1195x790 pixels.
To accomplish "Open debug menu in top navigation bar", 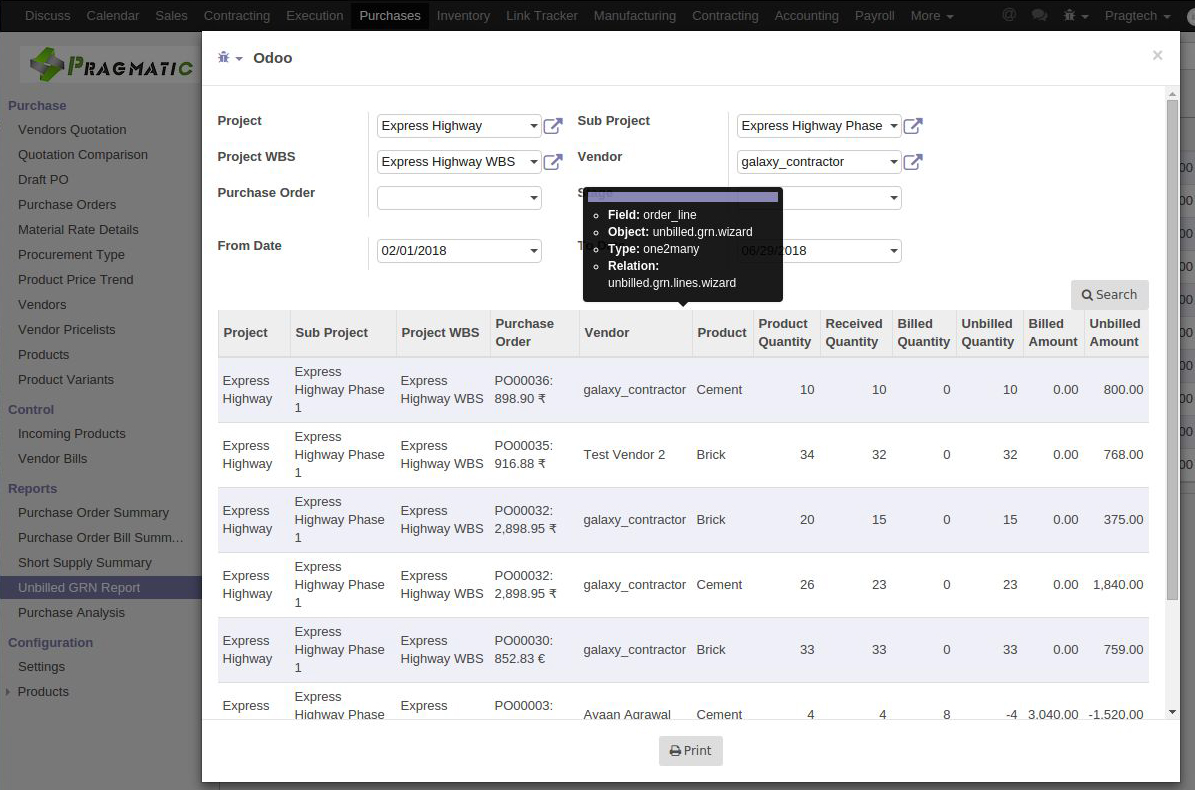I will tap(1075, 15).
